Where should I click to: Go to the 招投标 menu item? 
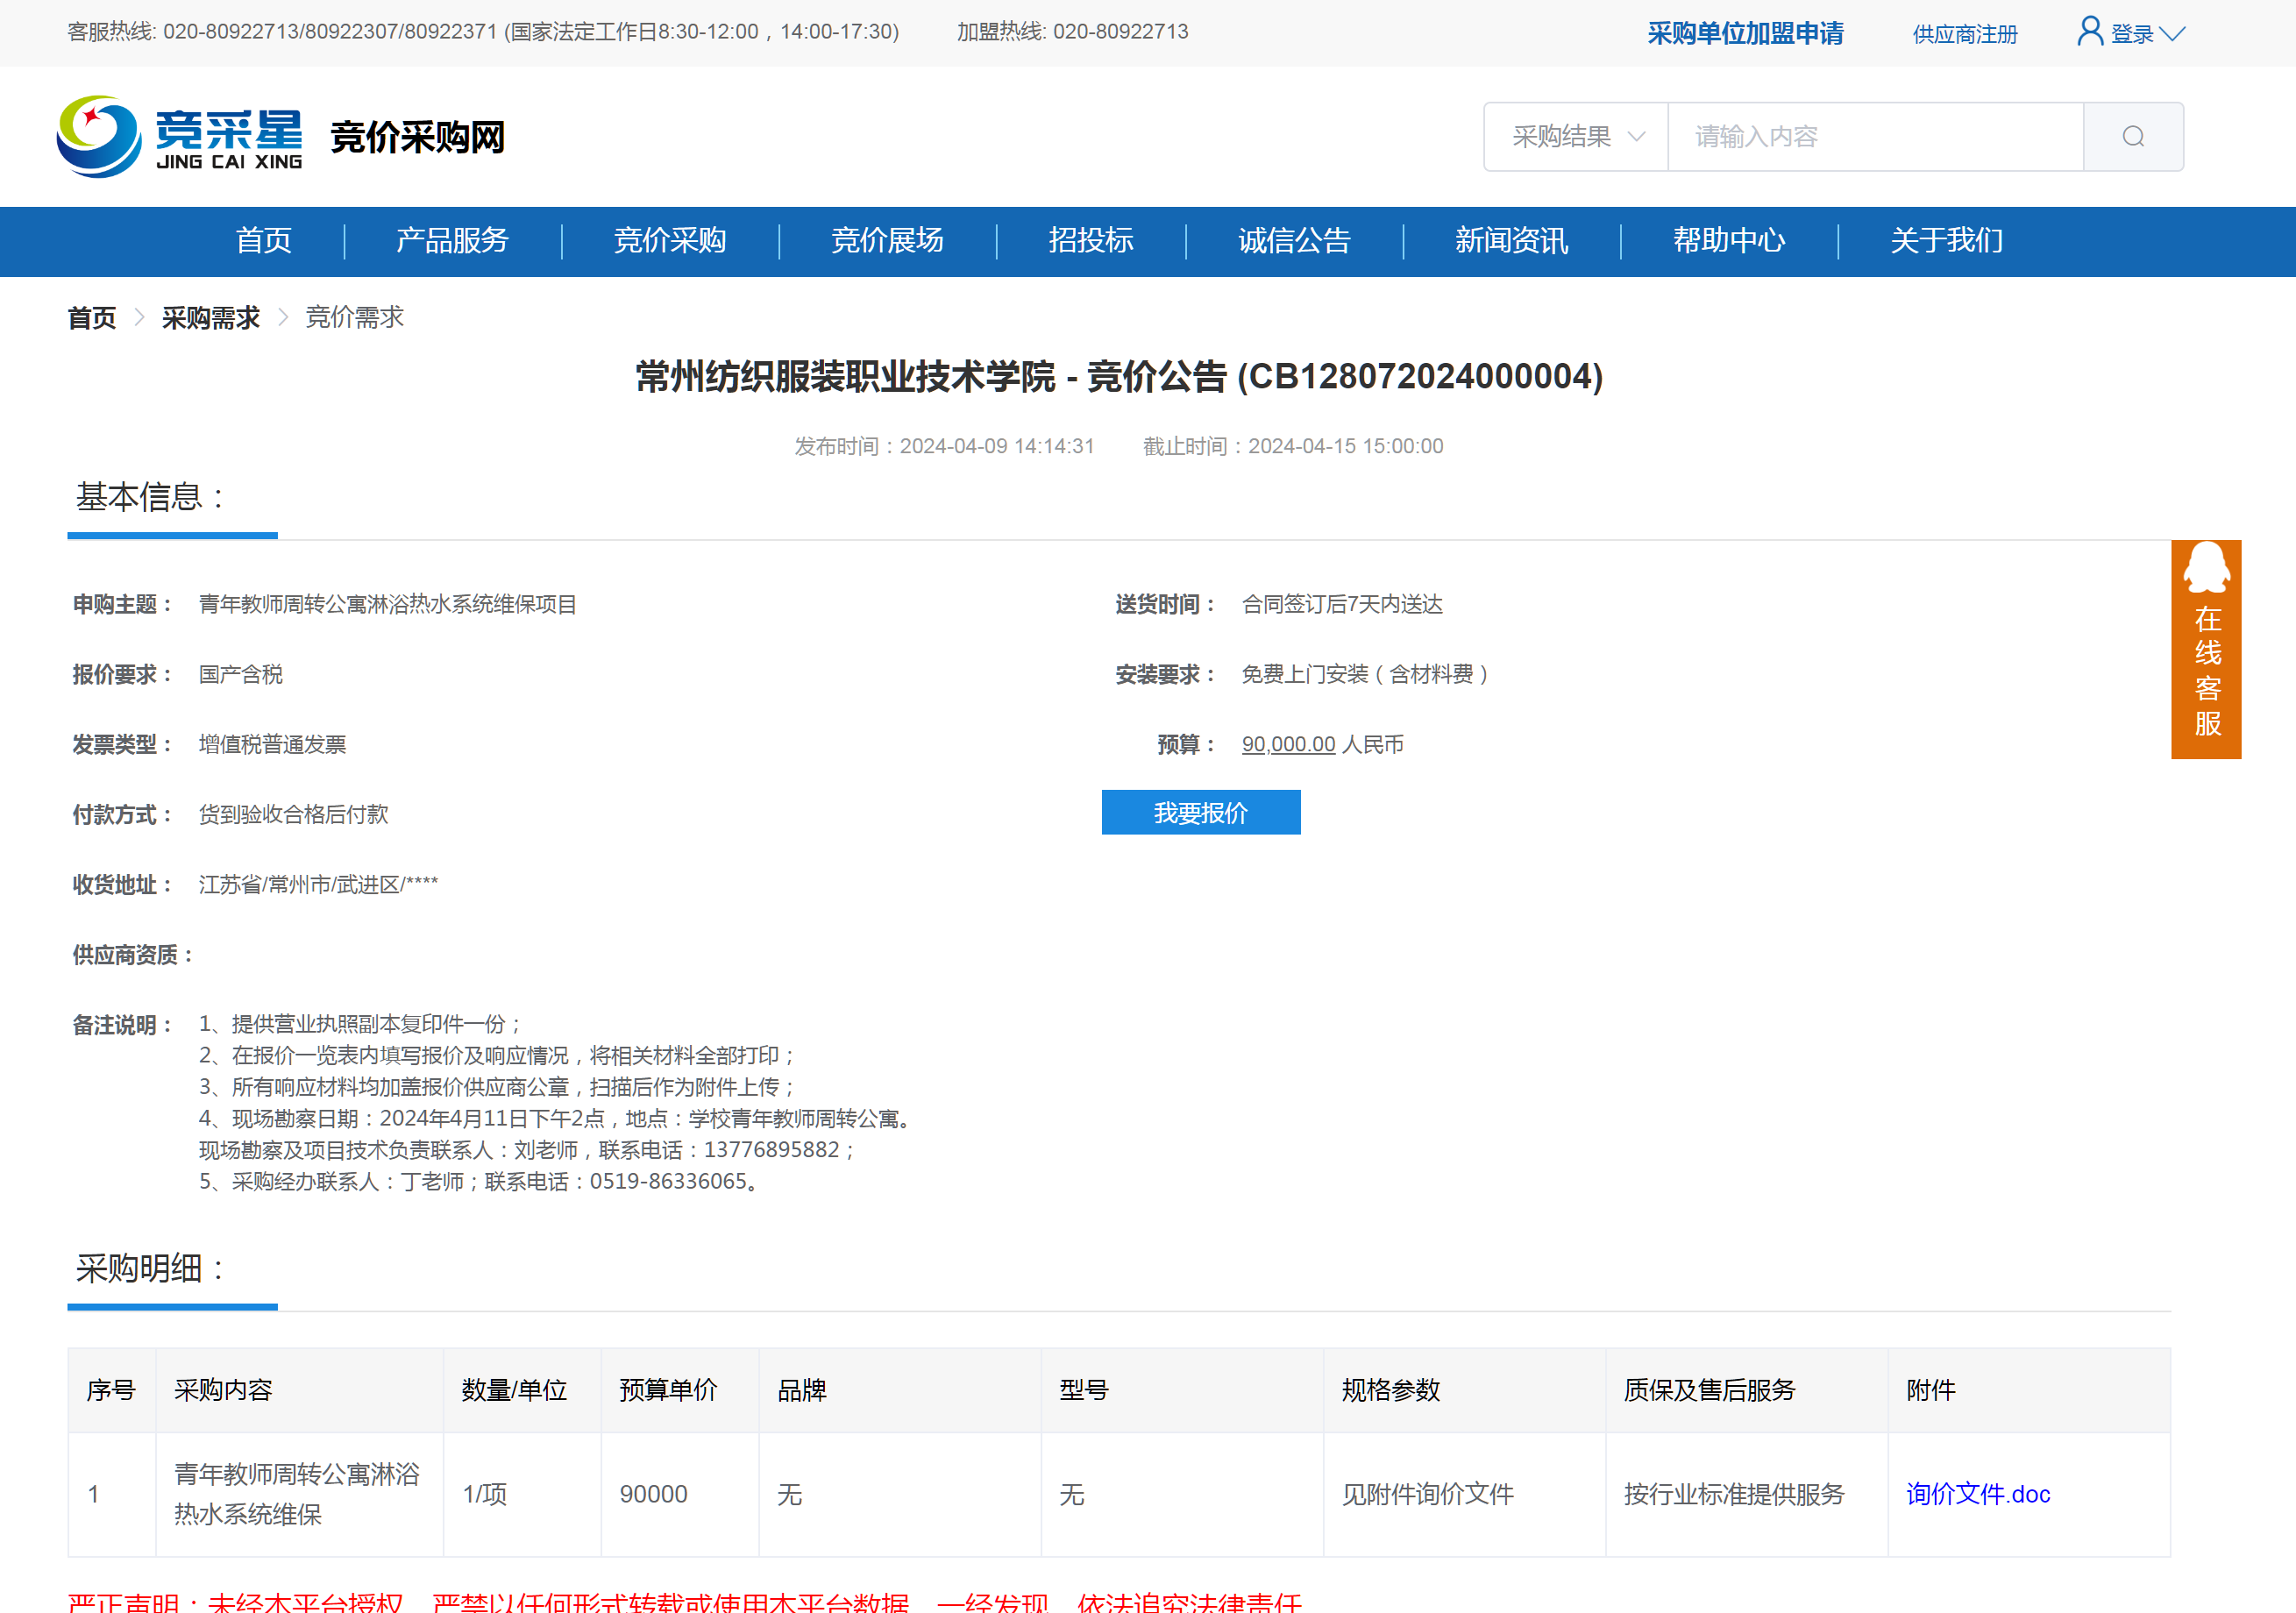(x=1090, y=241)
